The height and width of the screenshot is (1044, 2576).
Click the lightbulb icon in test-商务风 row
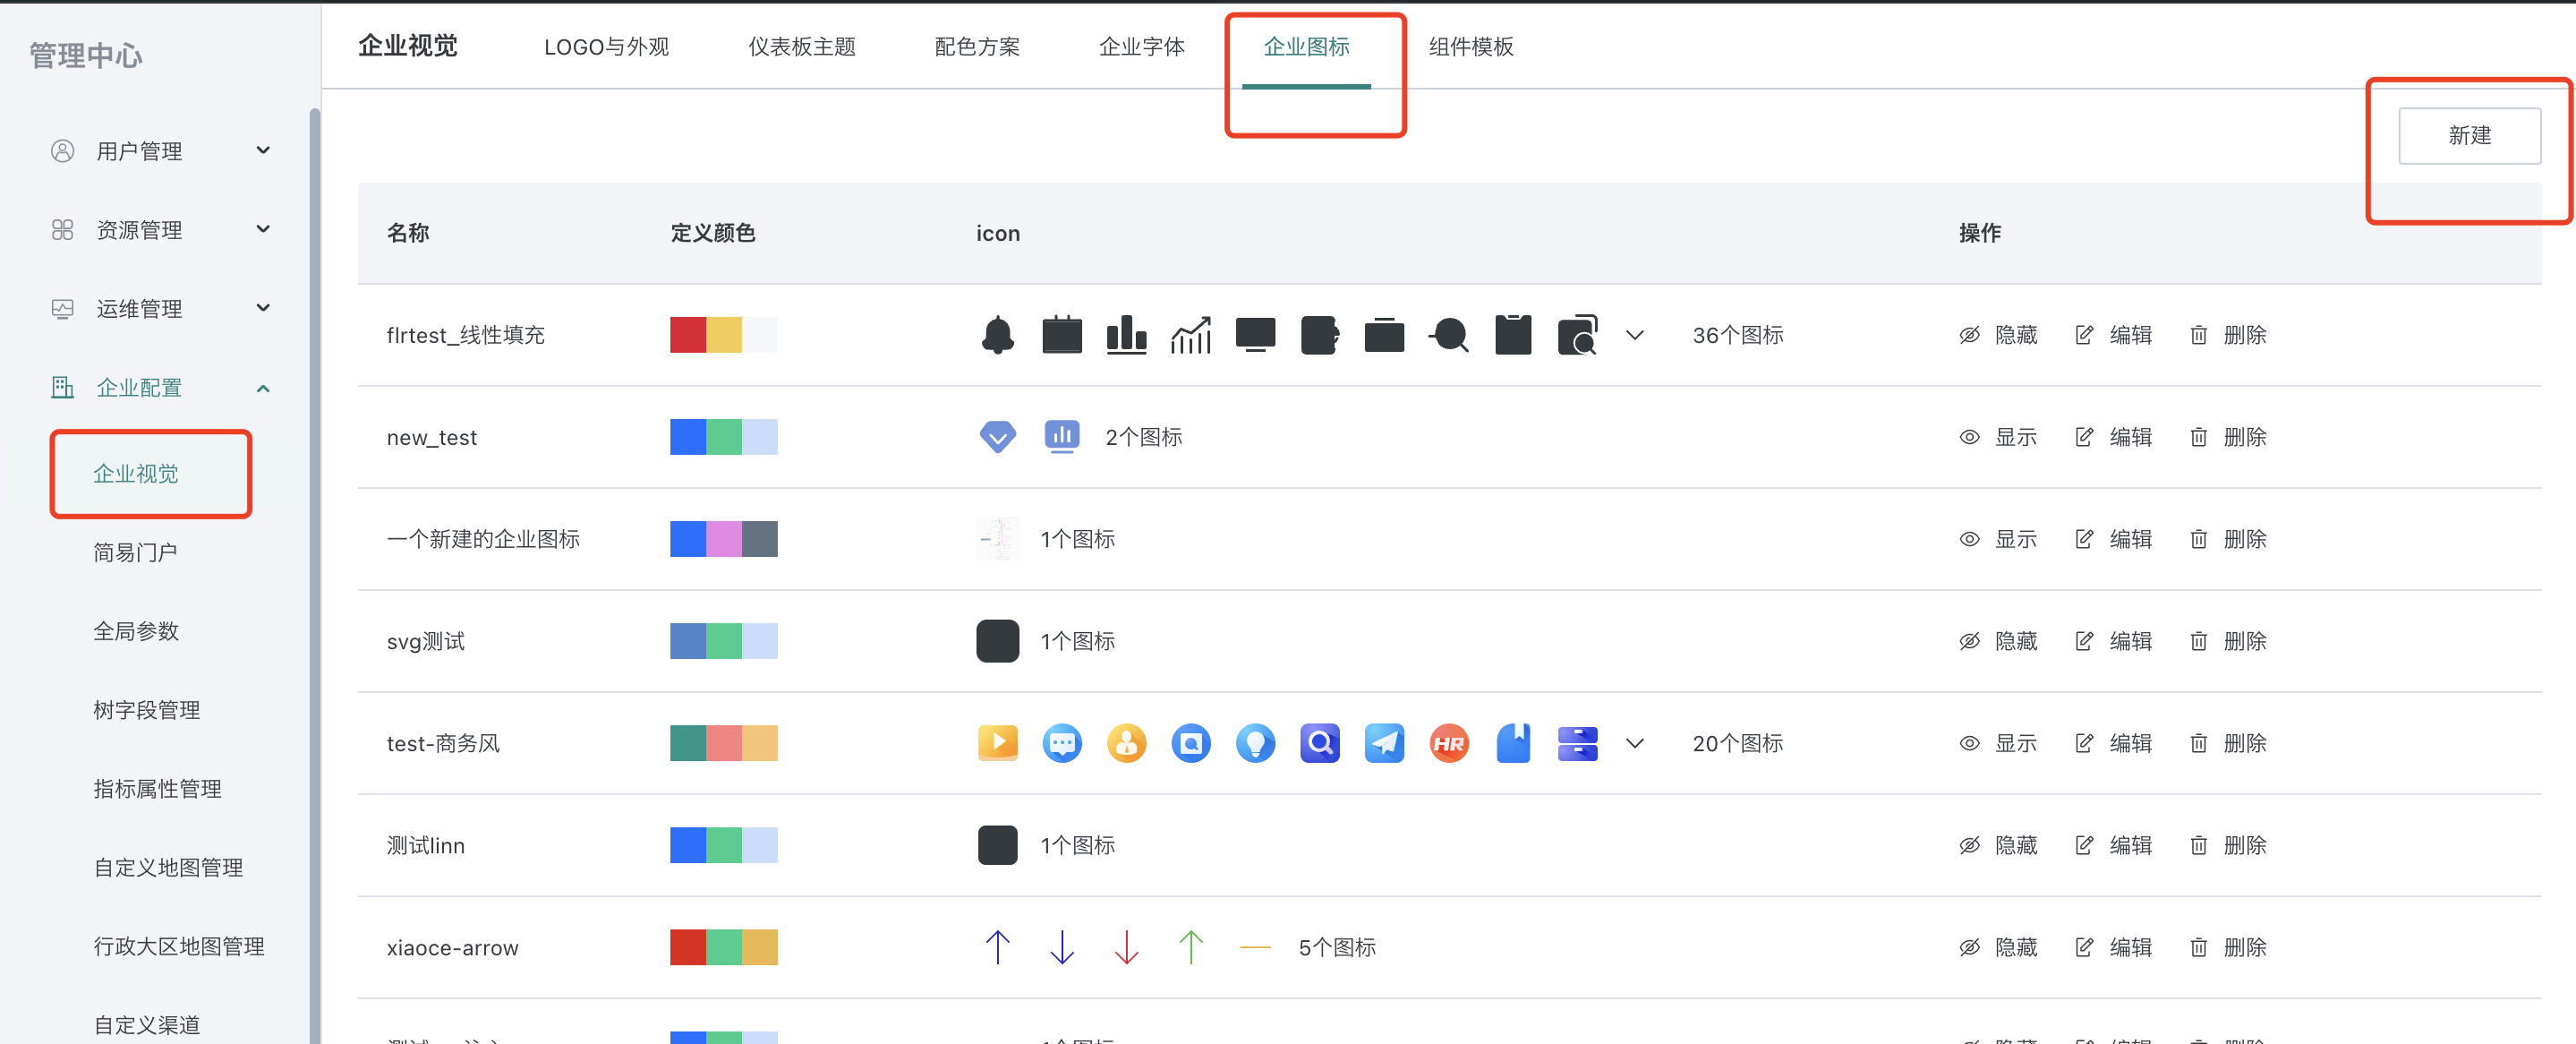pos(1255,743)
